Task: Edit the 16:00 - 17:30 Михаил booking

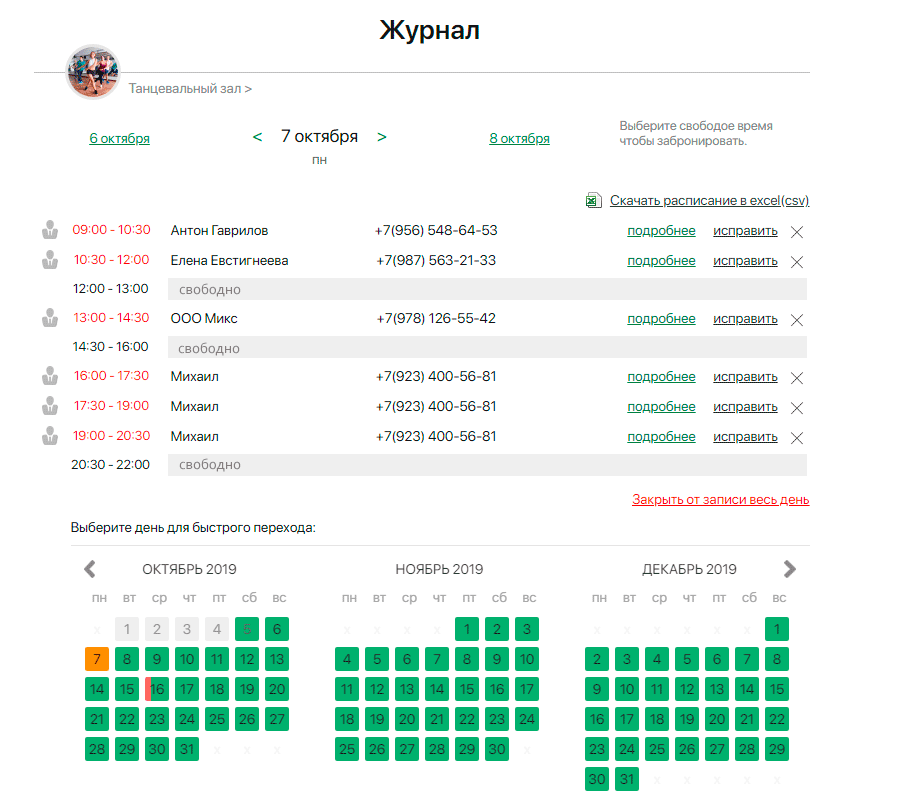Action: (x=744, y=378)
